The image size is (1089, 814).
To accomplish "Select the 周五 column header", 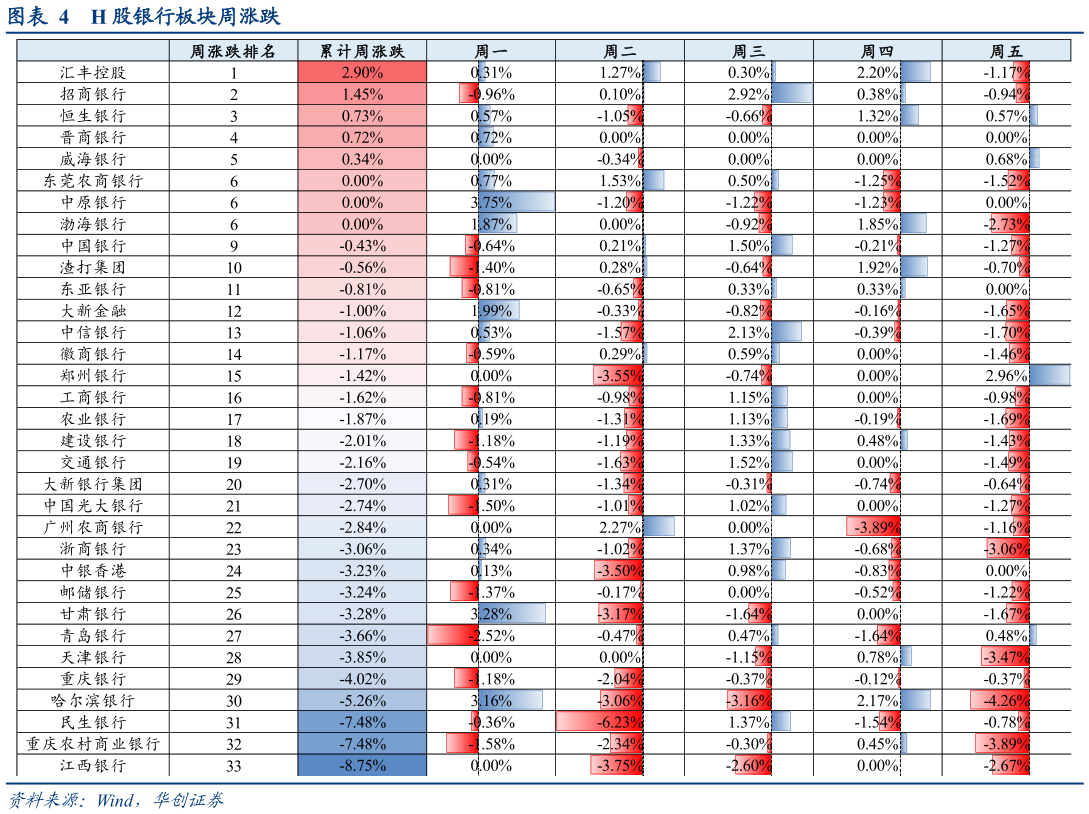I will tap(1006, 51).
